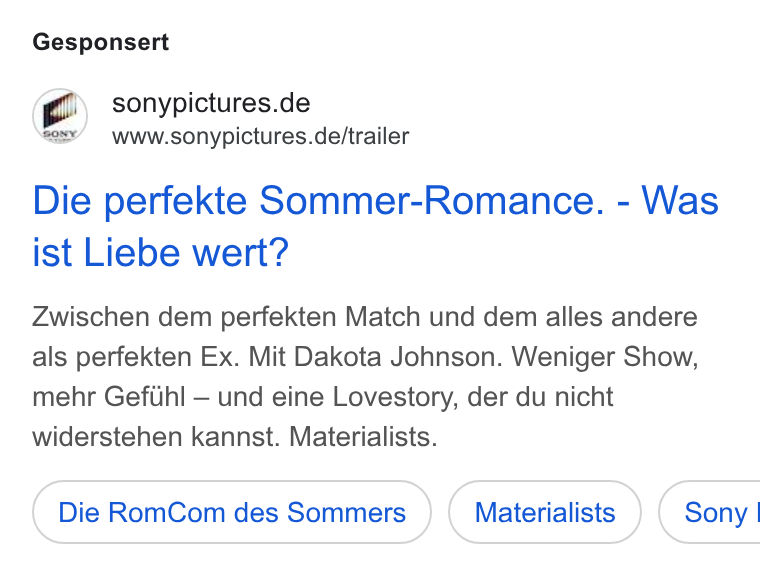Image resolution: width=760 pixels, height=576 pixels.
Task: Click the 'ist Liebe wert?' headline line
Action: [160, 253]
